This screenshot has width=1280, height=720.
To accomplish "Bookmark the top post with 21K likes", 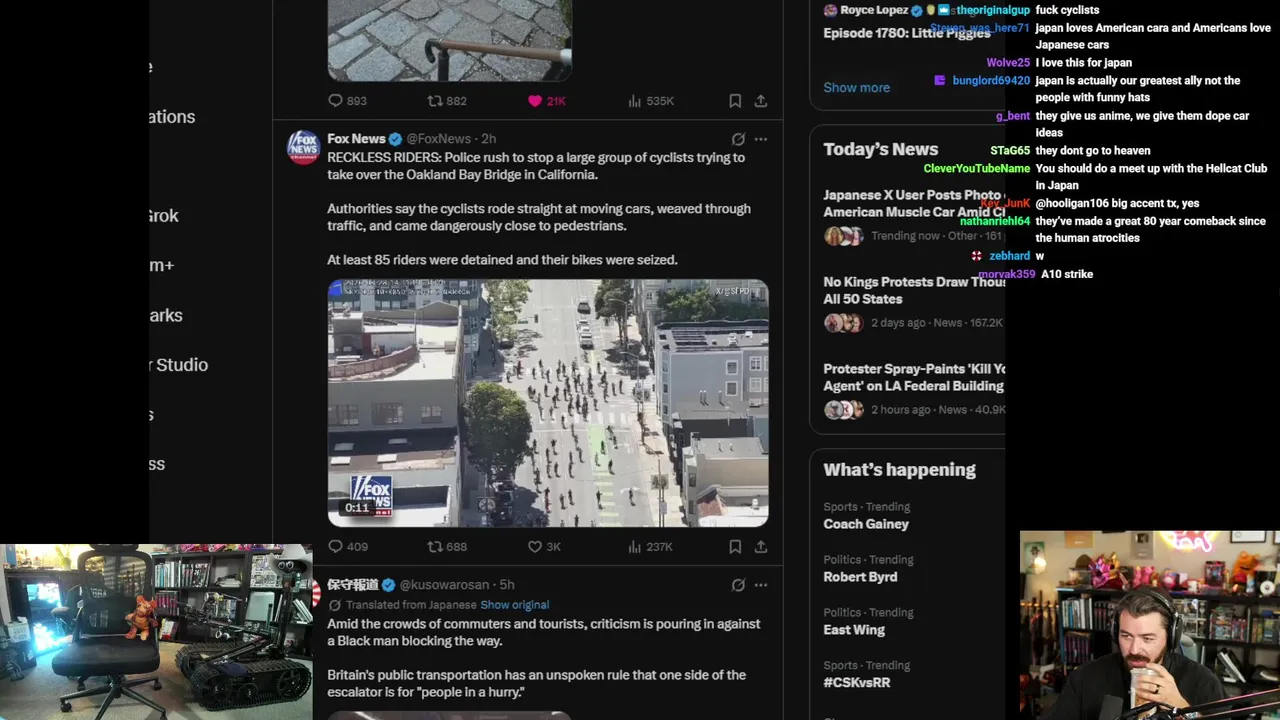I will point(735,101).
